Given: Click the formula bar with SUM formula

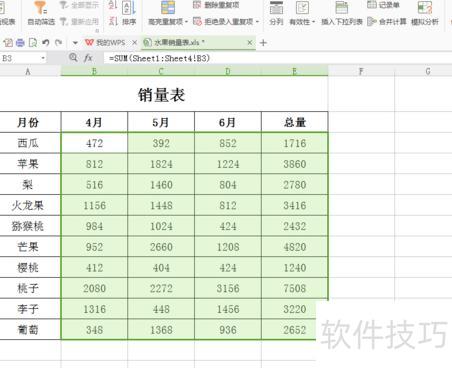Looking at the screenshot, I should pyautogui.click(x=277, y=58).
